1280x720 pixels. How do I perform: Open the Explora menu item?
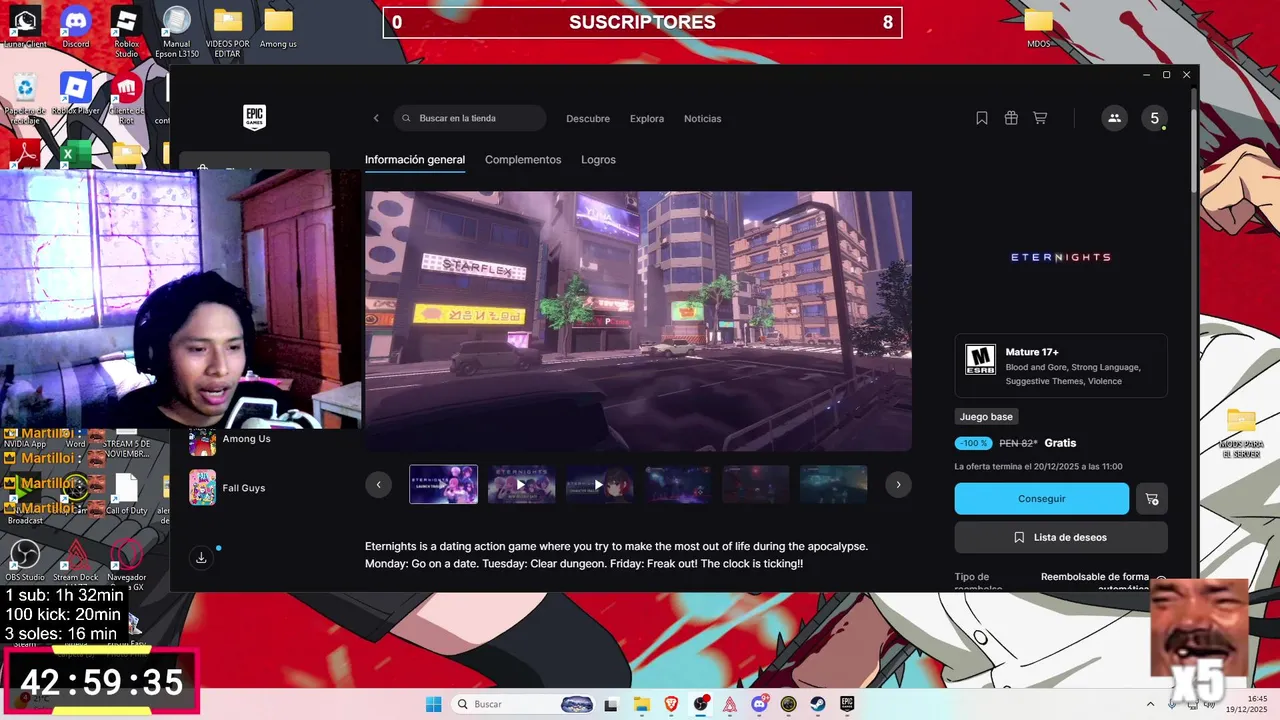(x=647, y=118)
